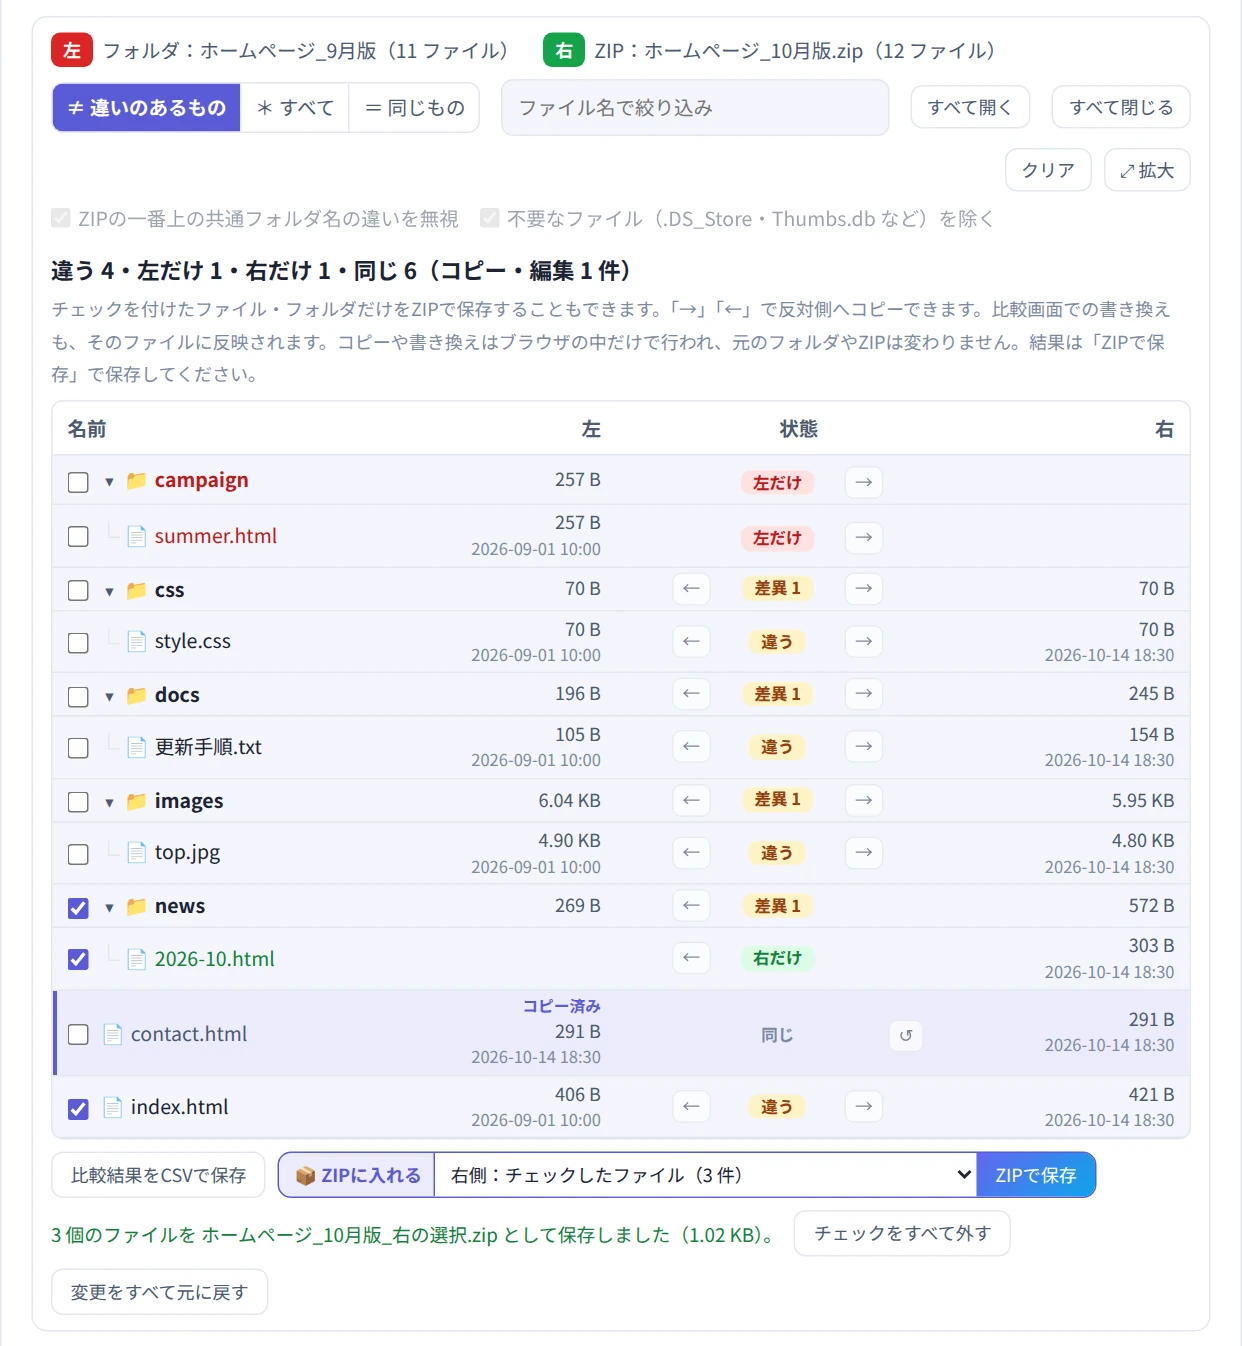The image size is (1242, 1346).
Task: Copy news folder to the left
Action: click(691, 905)
